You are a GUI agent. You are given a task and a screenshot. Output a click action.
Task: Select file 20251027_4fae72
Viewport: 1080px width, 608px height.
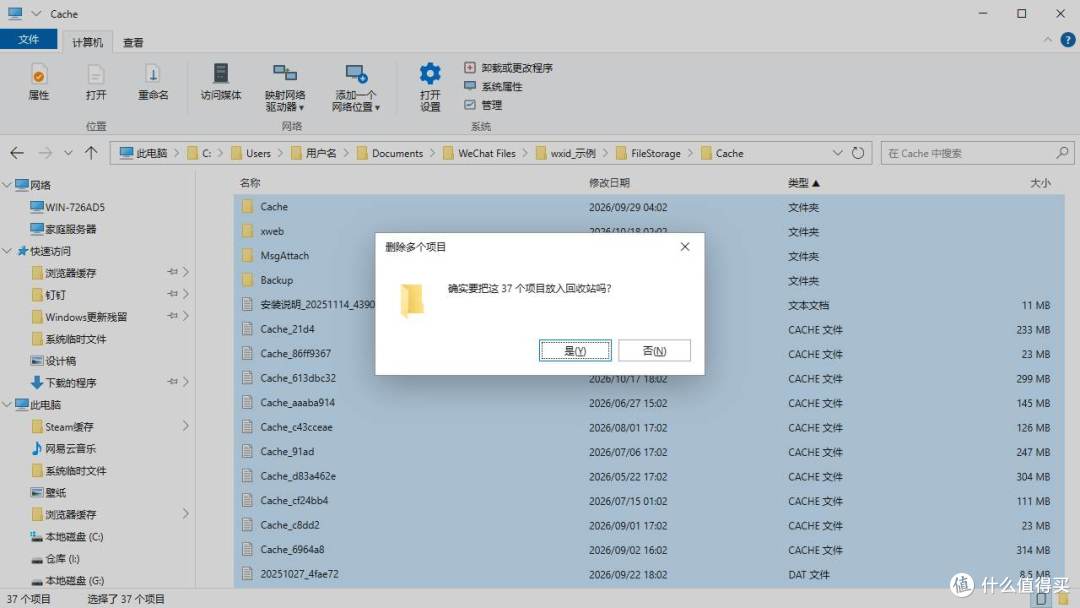click(649, 574)
